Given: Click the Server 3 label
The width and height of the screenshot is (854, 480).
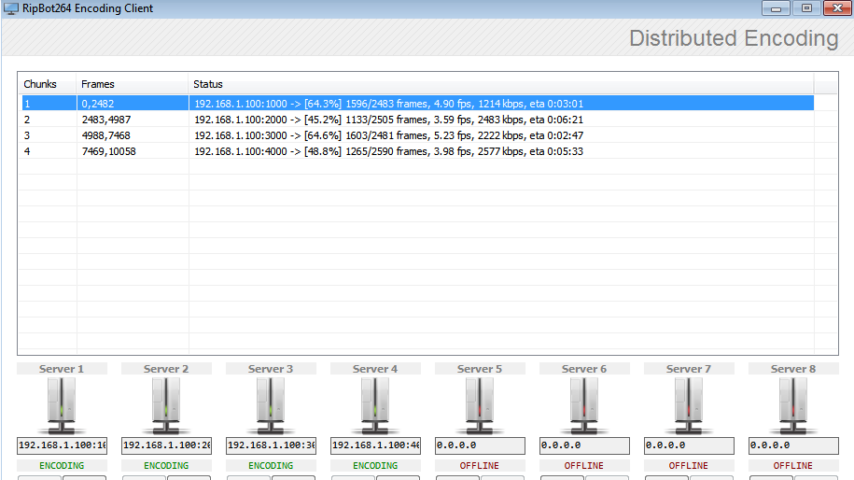Looking at the screenshot, I should tap(271, 369).
